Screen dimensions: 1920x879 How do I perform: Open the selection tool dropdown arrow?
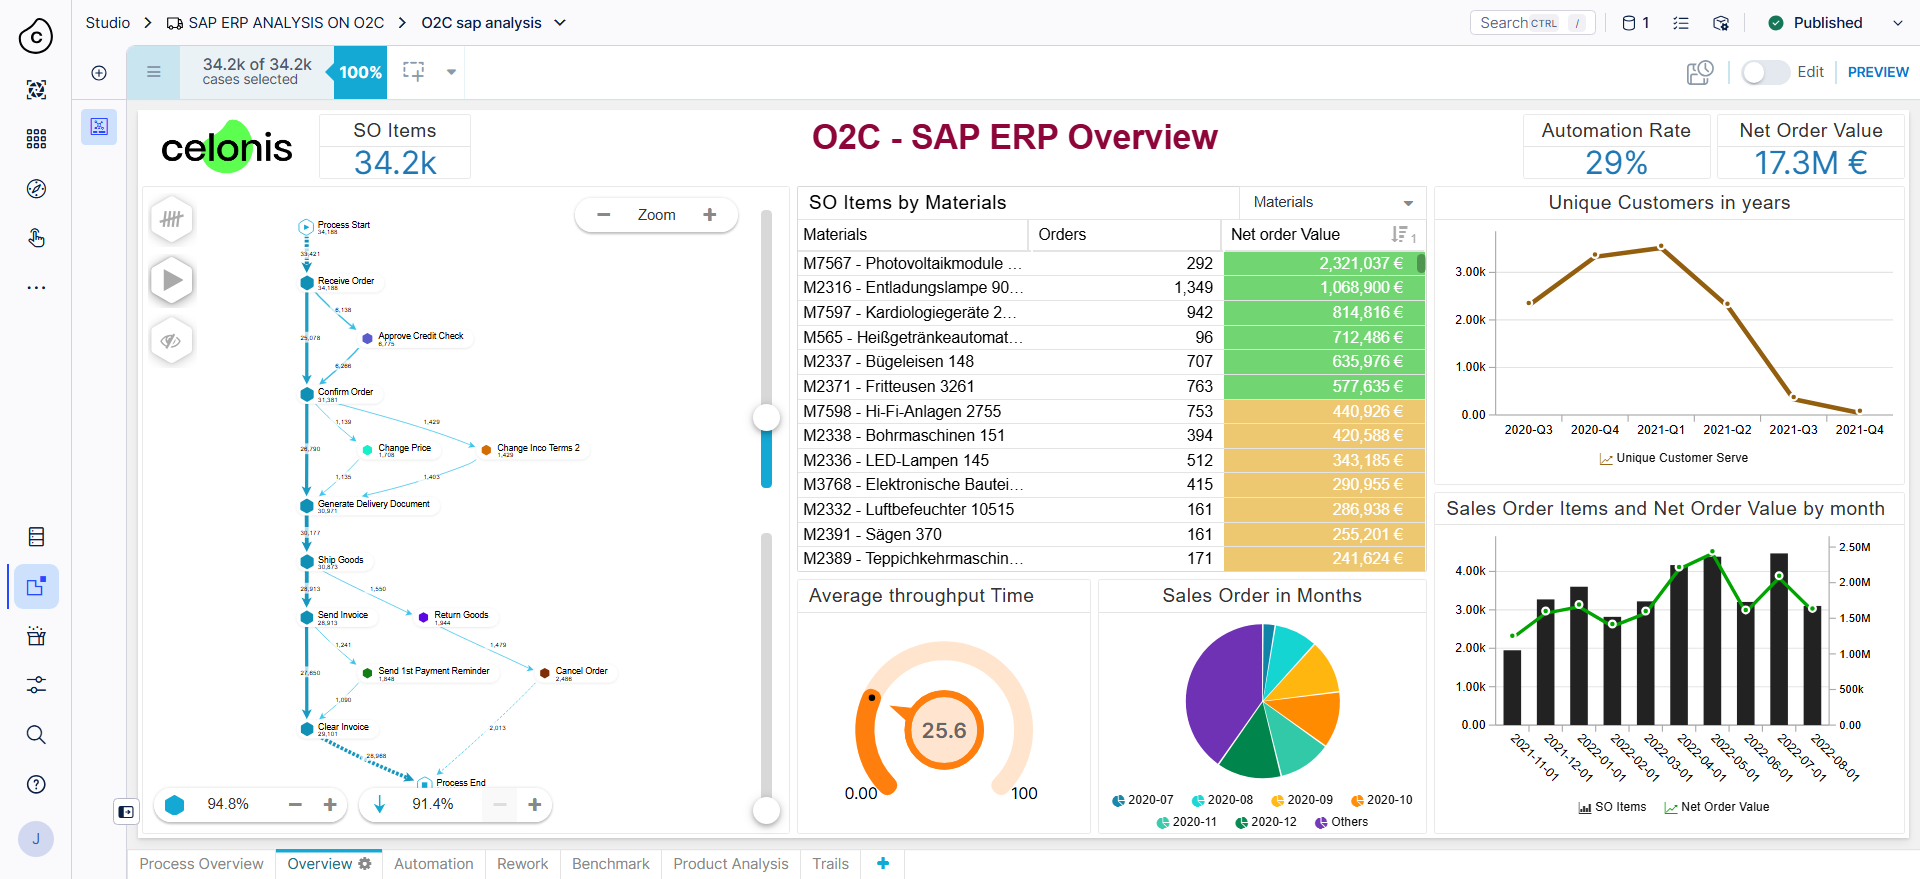click(451, 72)
